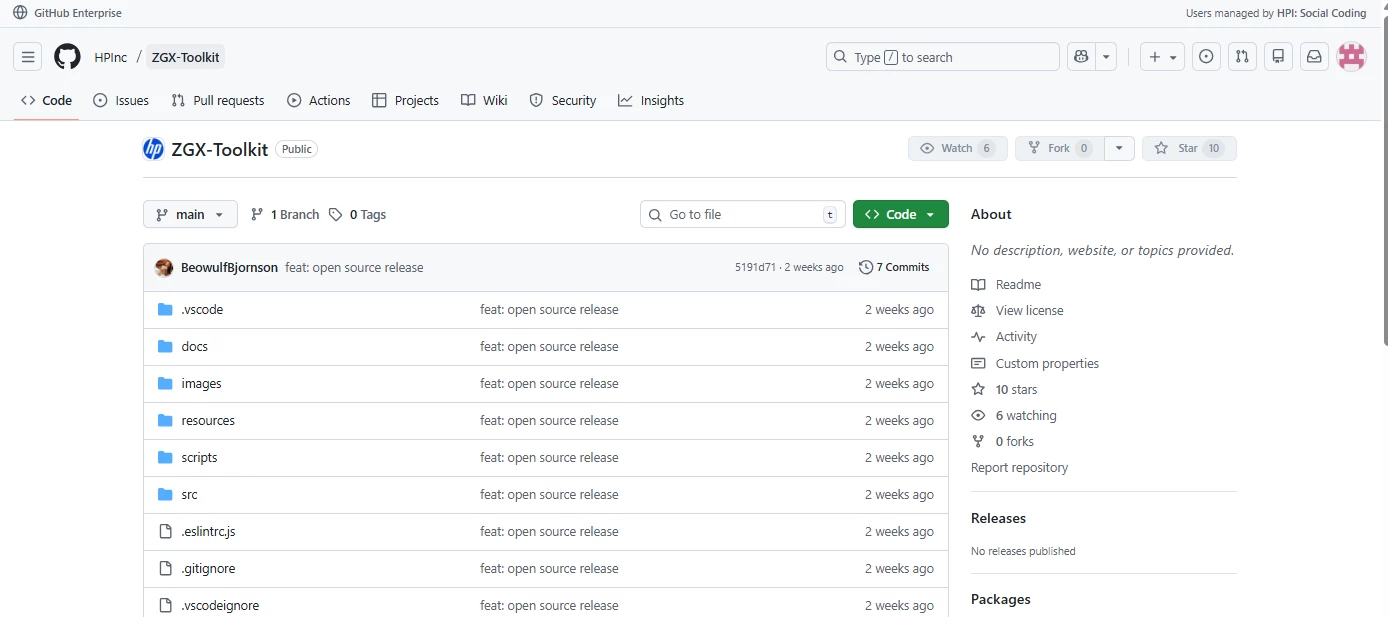Open the .gitignore file

tap(208, 569)
